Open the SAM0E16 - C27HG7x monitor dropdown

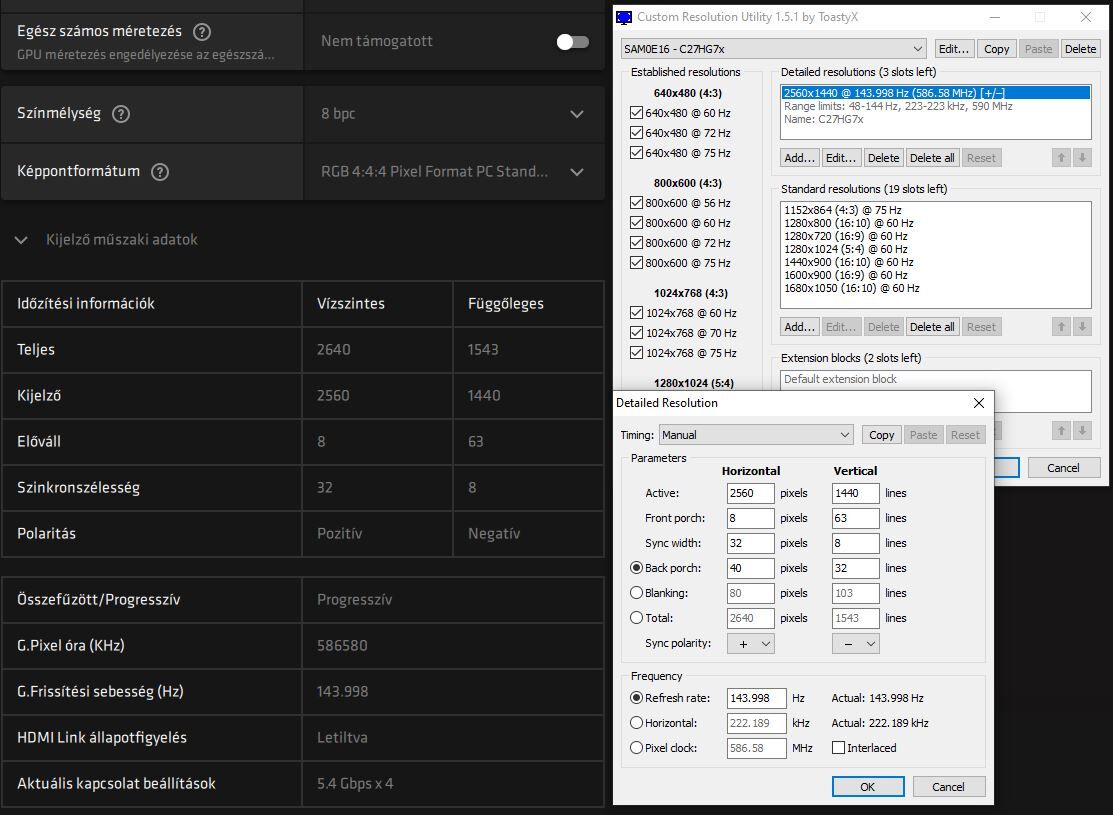pyautogui.click(x=774, y=49)
